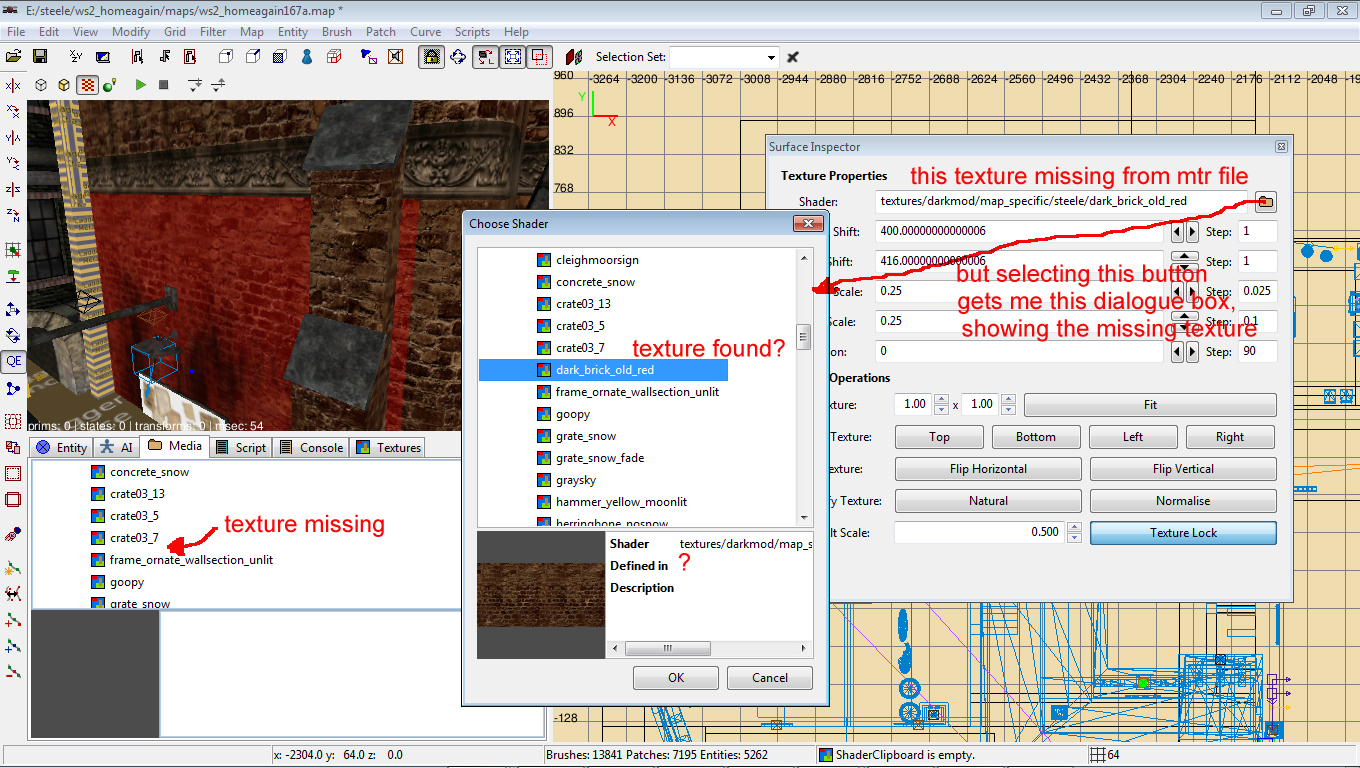This screenshot has height=768, width=1360.
Task: Click the shader browse folder button in Surface Inspector
Action: coord(1265,202)
